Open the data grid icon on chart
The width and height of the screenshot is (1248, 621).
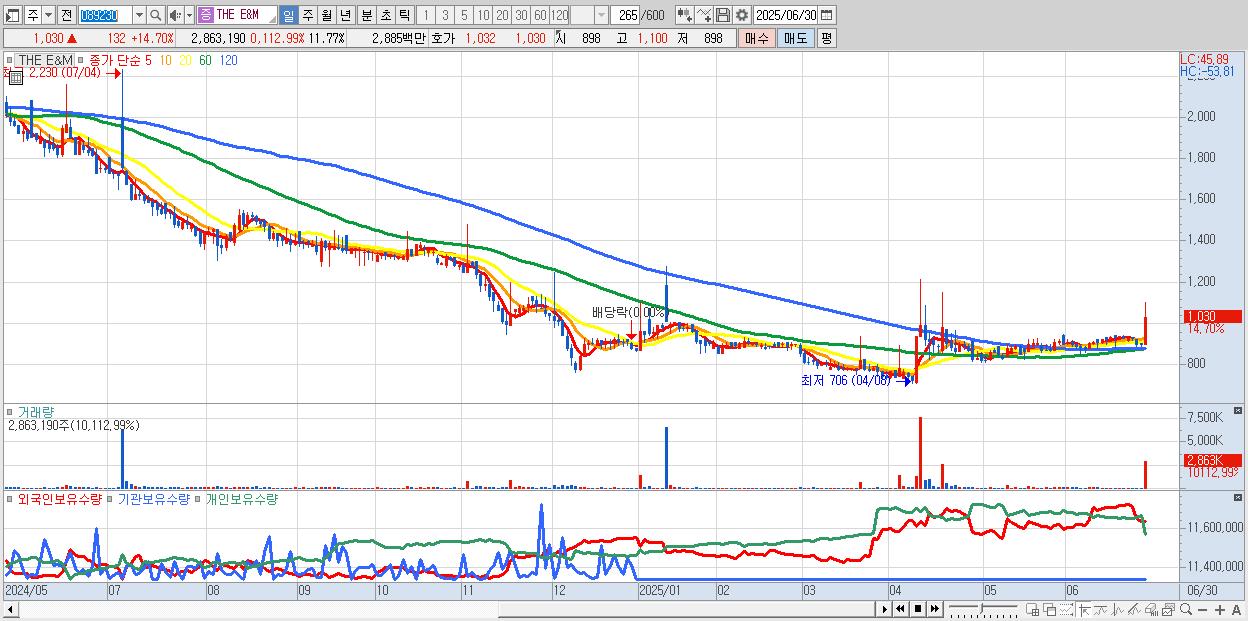pos(16,77)
